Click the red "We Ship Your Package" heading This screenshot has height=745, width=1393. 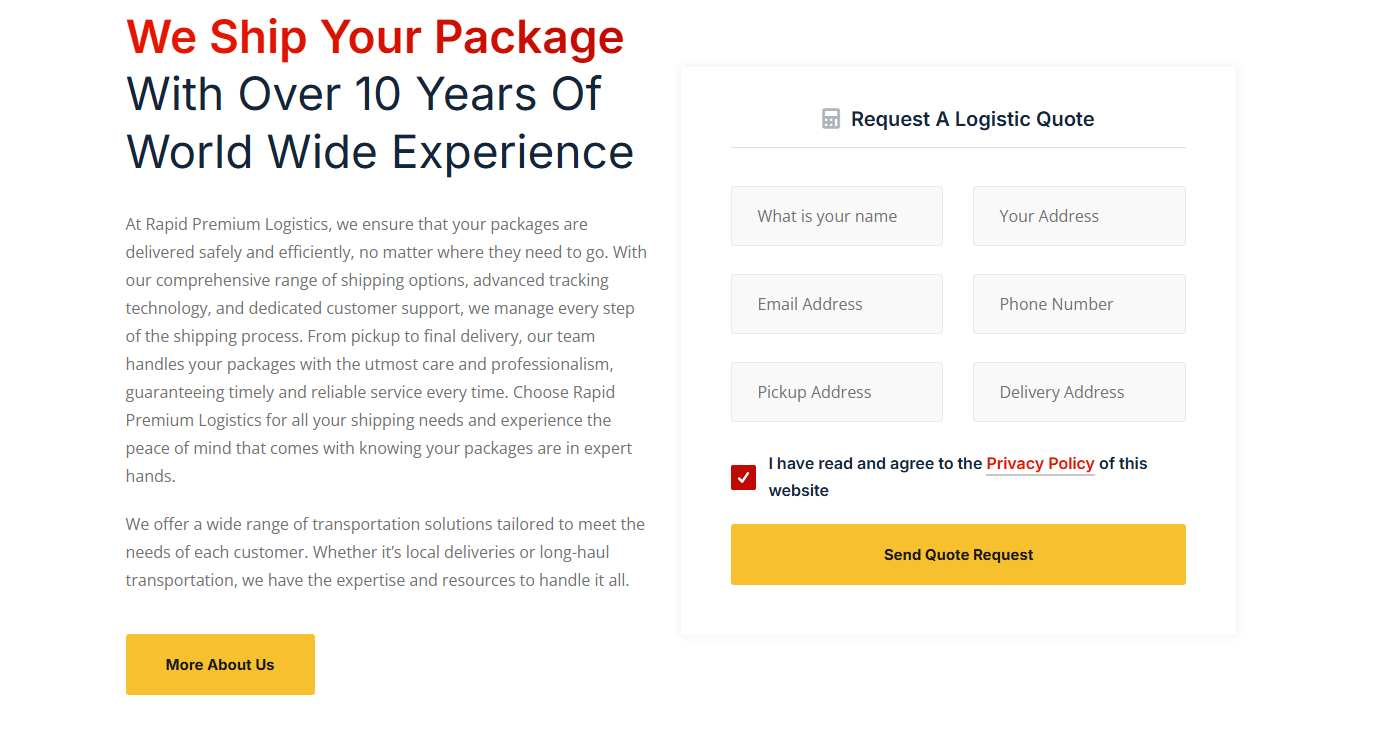pos(375,37)
